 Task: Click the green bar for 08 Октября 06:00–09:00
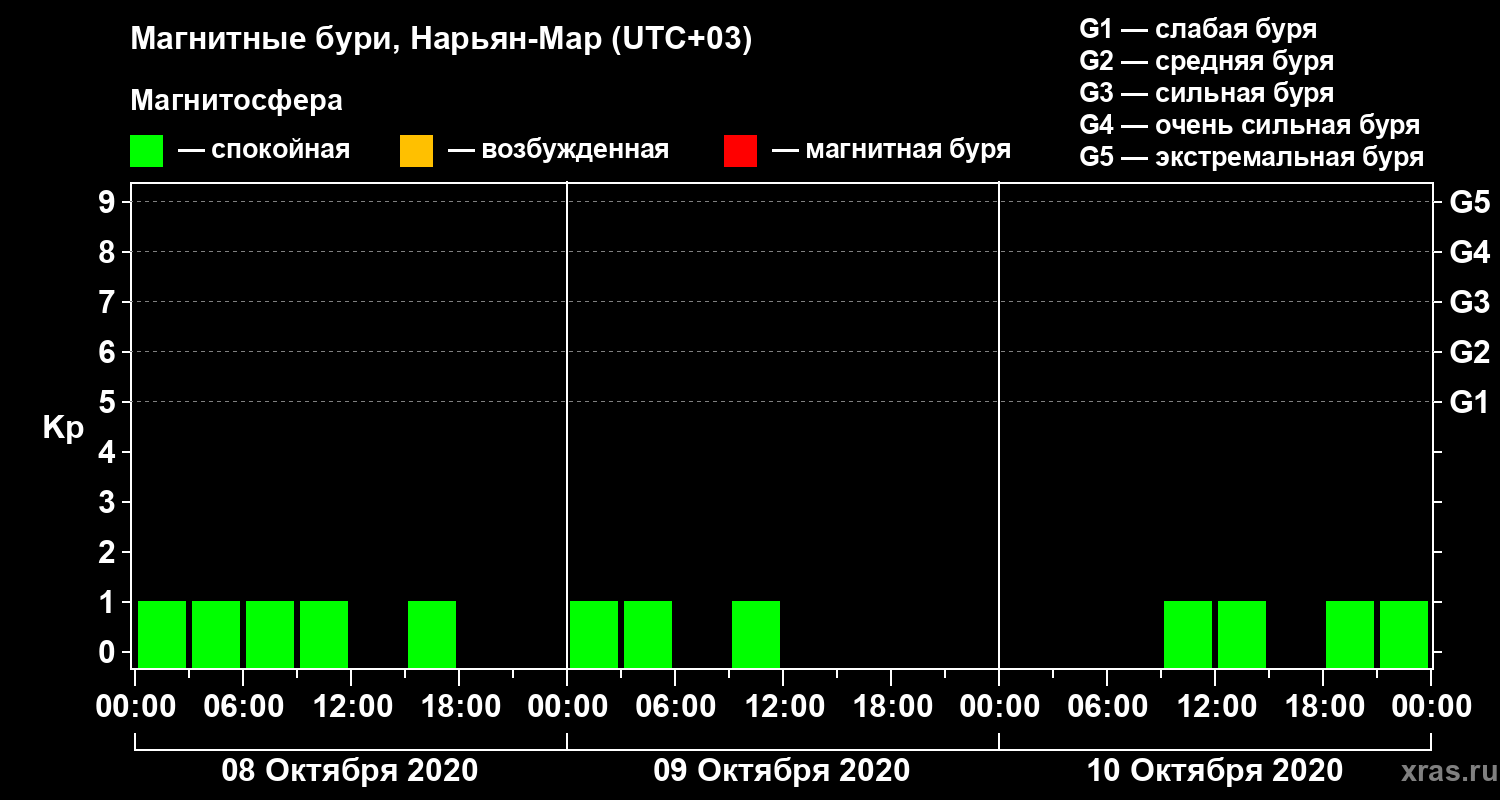270,634
